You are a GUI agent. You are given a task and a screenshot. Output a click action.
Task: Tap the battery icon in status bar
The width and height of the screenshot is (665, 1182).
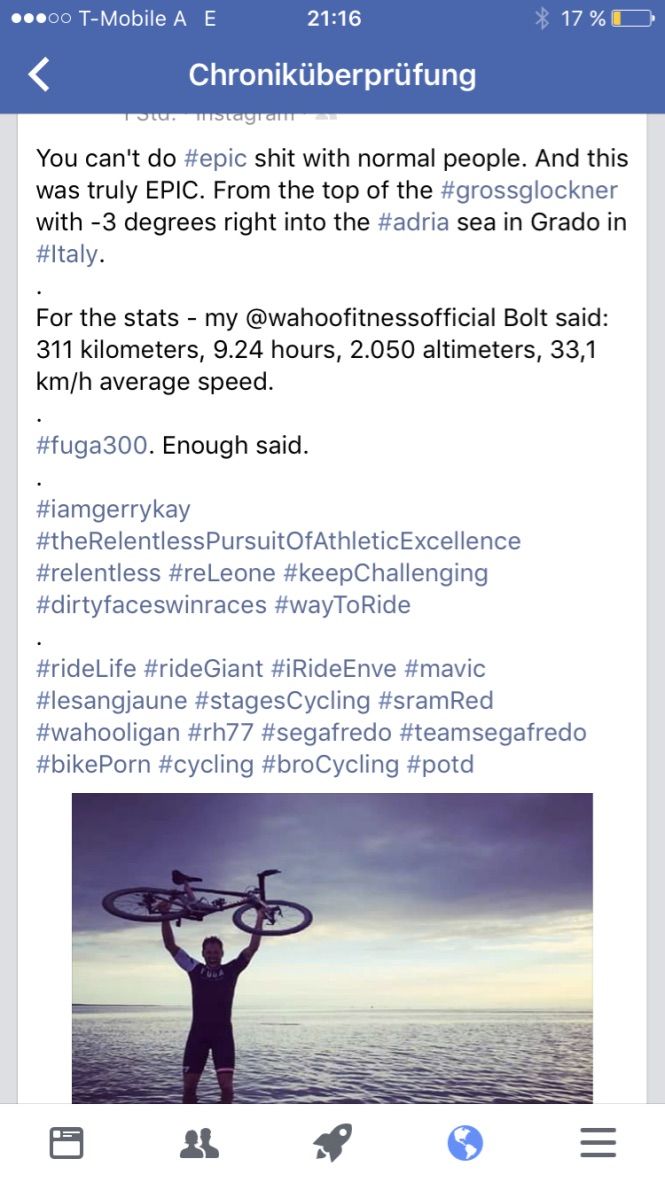point(631,18)
